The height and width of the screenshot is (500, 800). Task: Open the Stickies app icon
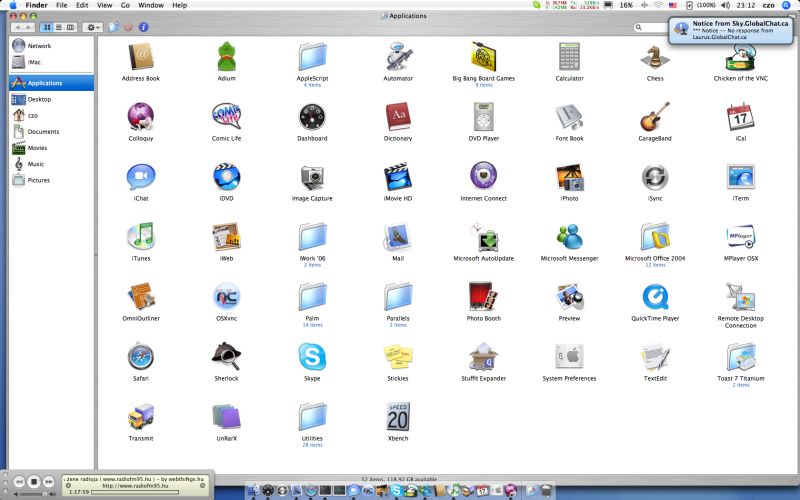pyautogui.click(x=398, y=357)
